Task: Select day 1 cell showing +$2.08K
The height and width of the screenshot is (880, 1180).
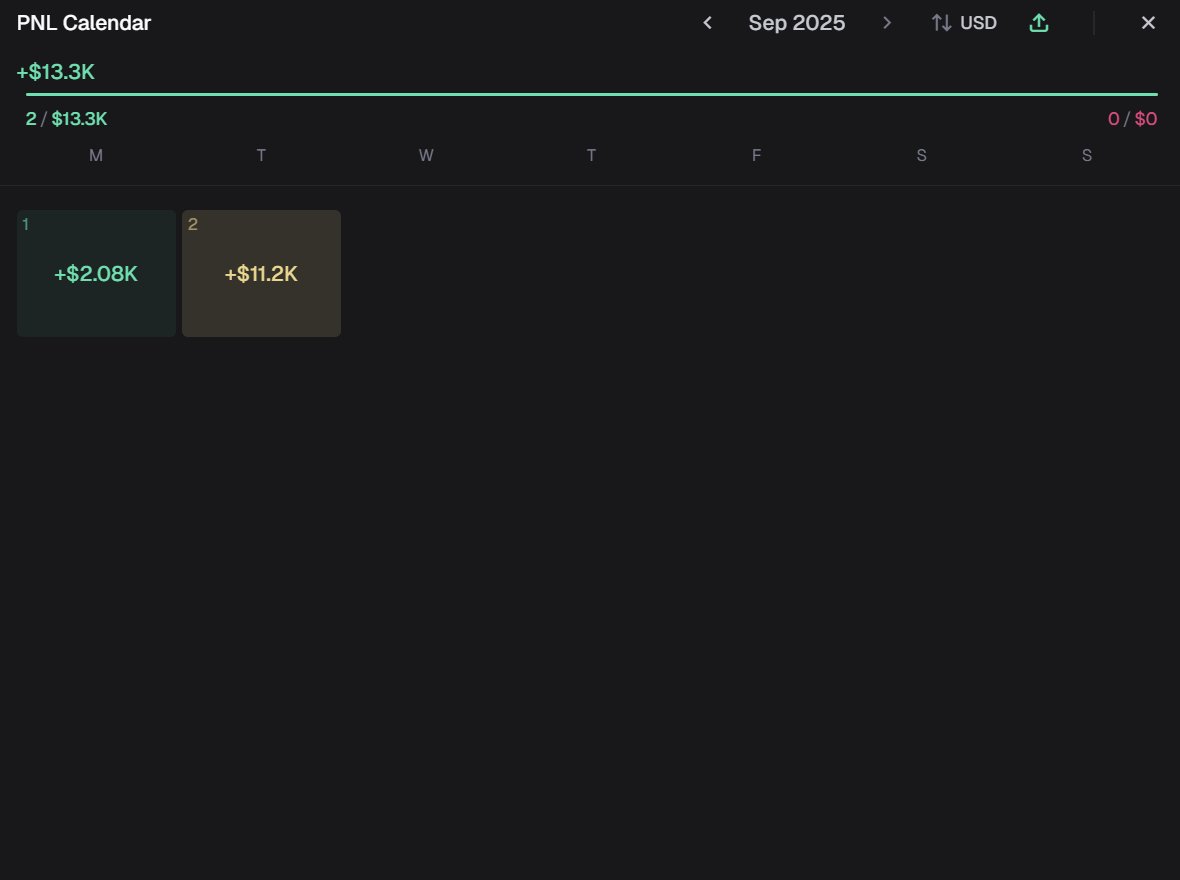Action: [96, 273]
